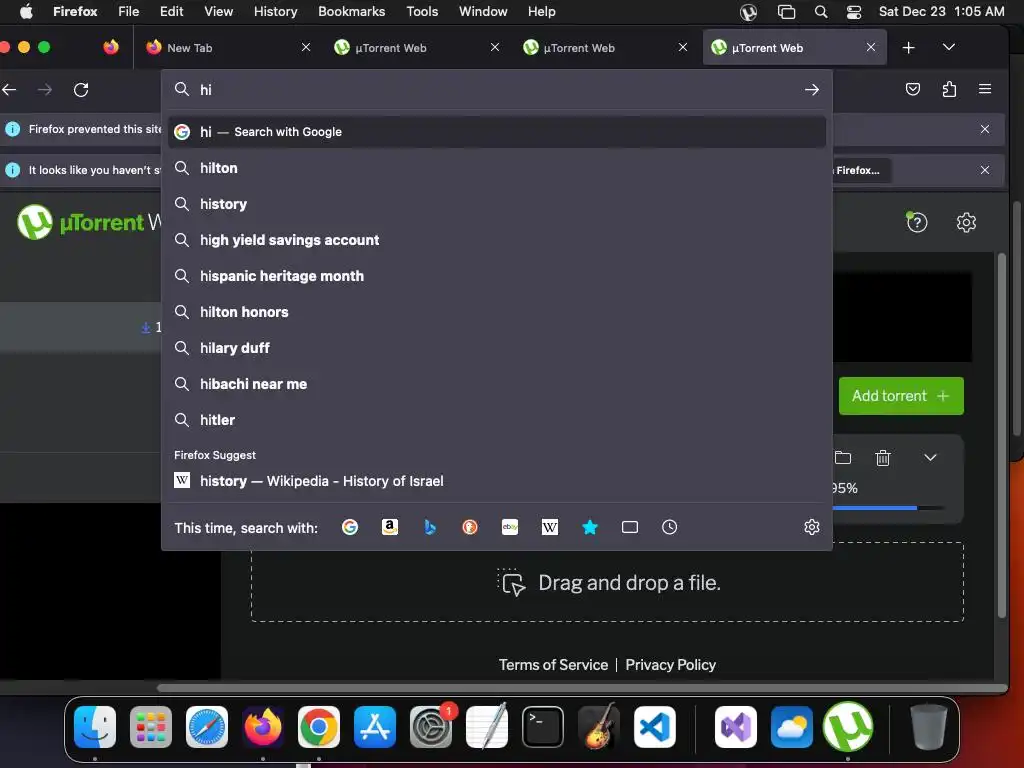Expand the torrent details chevron
This screenshot has height=768, width=1024.
931,458
